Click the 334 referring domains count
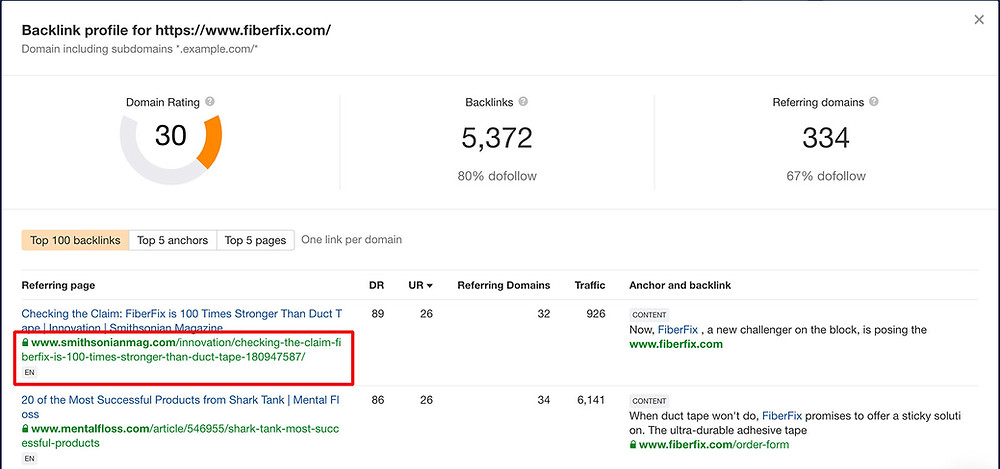 [x=825, y=138]
